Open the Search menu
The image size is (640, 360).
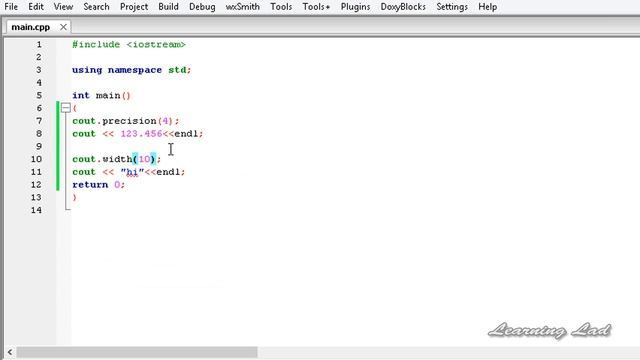(96, 7)
